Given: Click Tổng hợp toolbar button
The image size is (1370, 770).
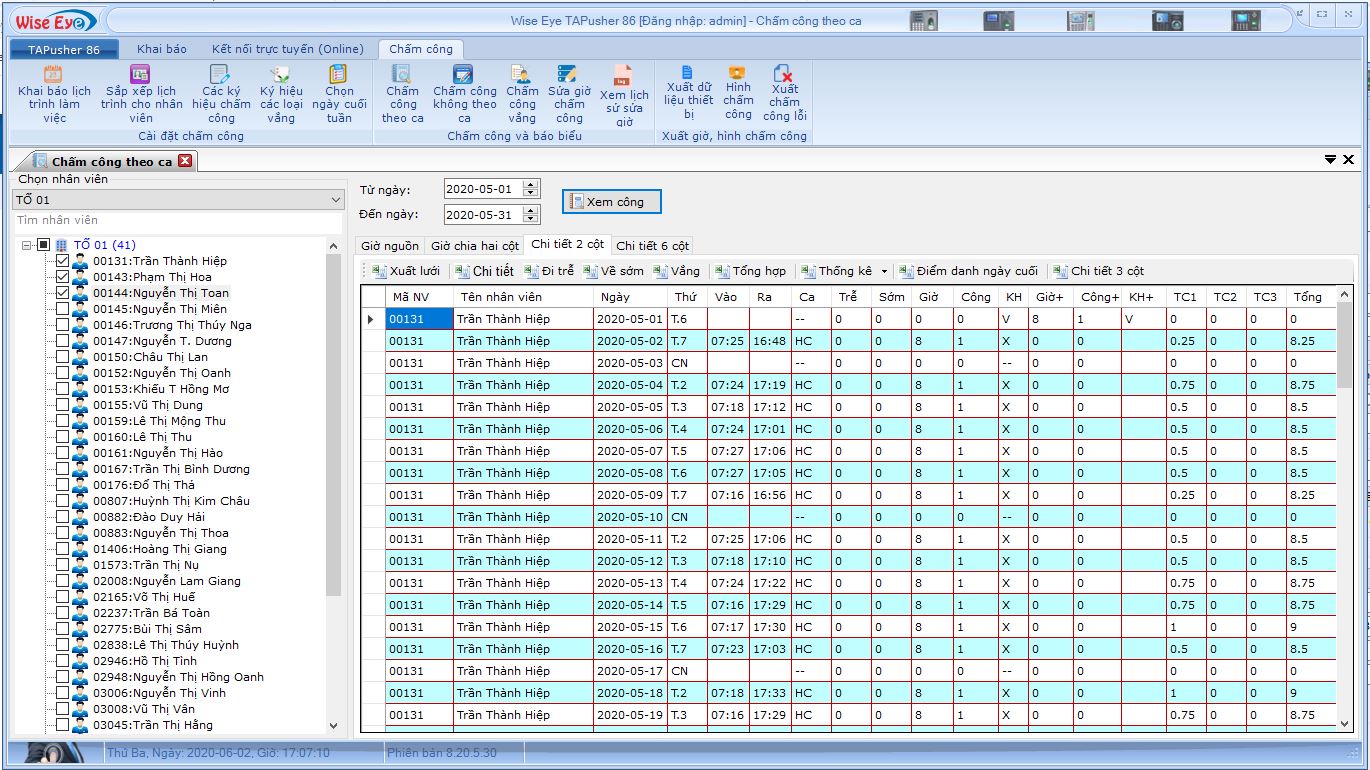Looking at the screenshot, I should (750, 271).
